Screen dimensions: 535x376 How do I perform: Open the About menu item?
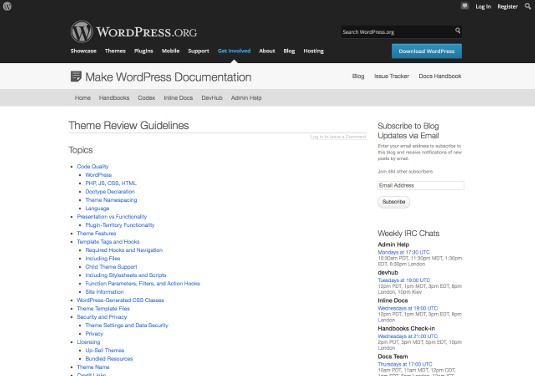(x=267, y=51)
